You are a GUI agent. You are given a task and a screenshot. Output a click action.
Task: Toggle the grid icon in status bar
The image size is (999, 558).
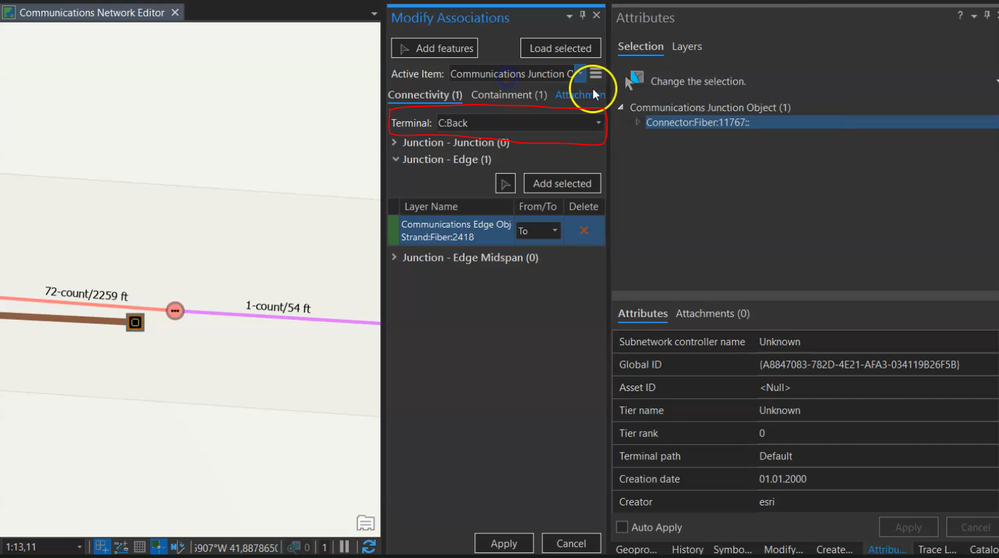click(140, 547)
